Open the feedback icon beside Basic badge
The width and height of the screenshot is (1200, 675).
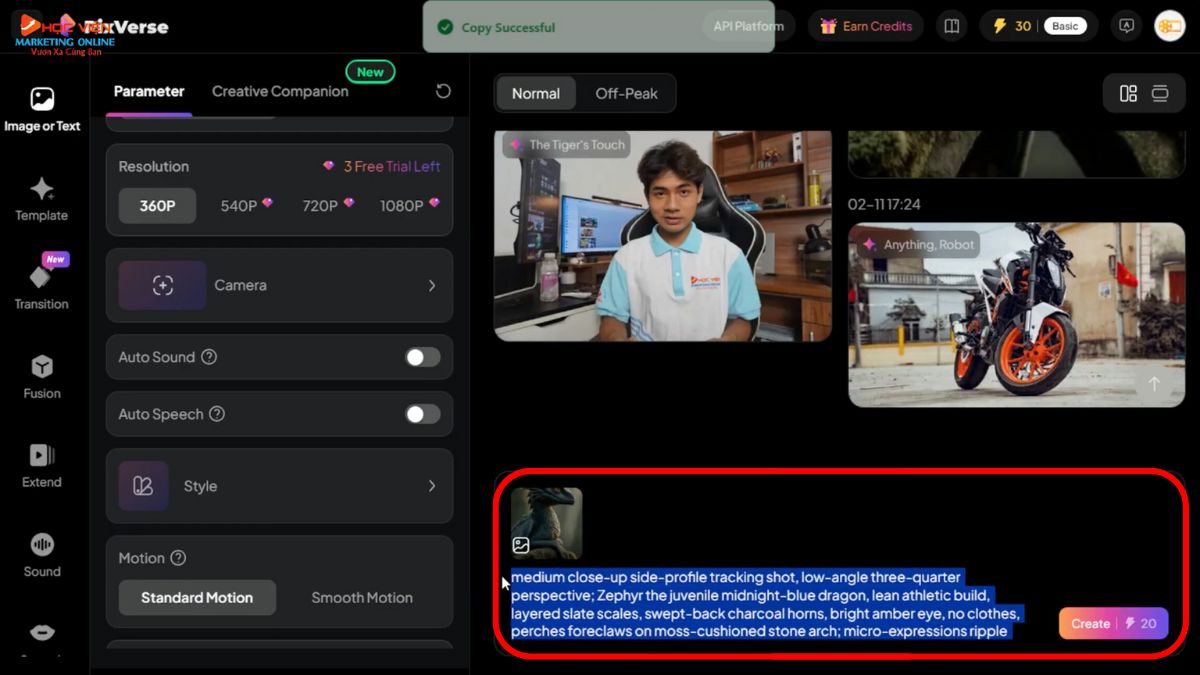click(1127, 26)
